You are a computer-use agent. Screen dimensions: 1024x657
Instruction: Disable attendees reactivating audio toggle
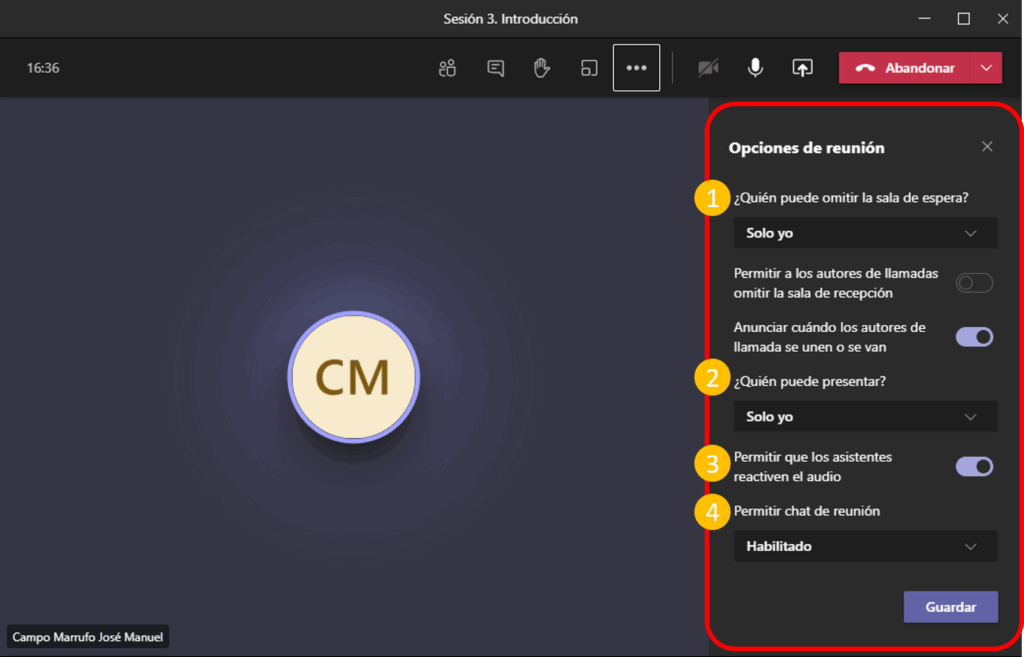click(x=974, y=466)
